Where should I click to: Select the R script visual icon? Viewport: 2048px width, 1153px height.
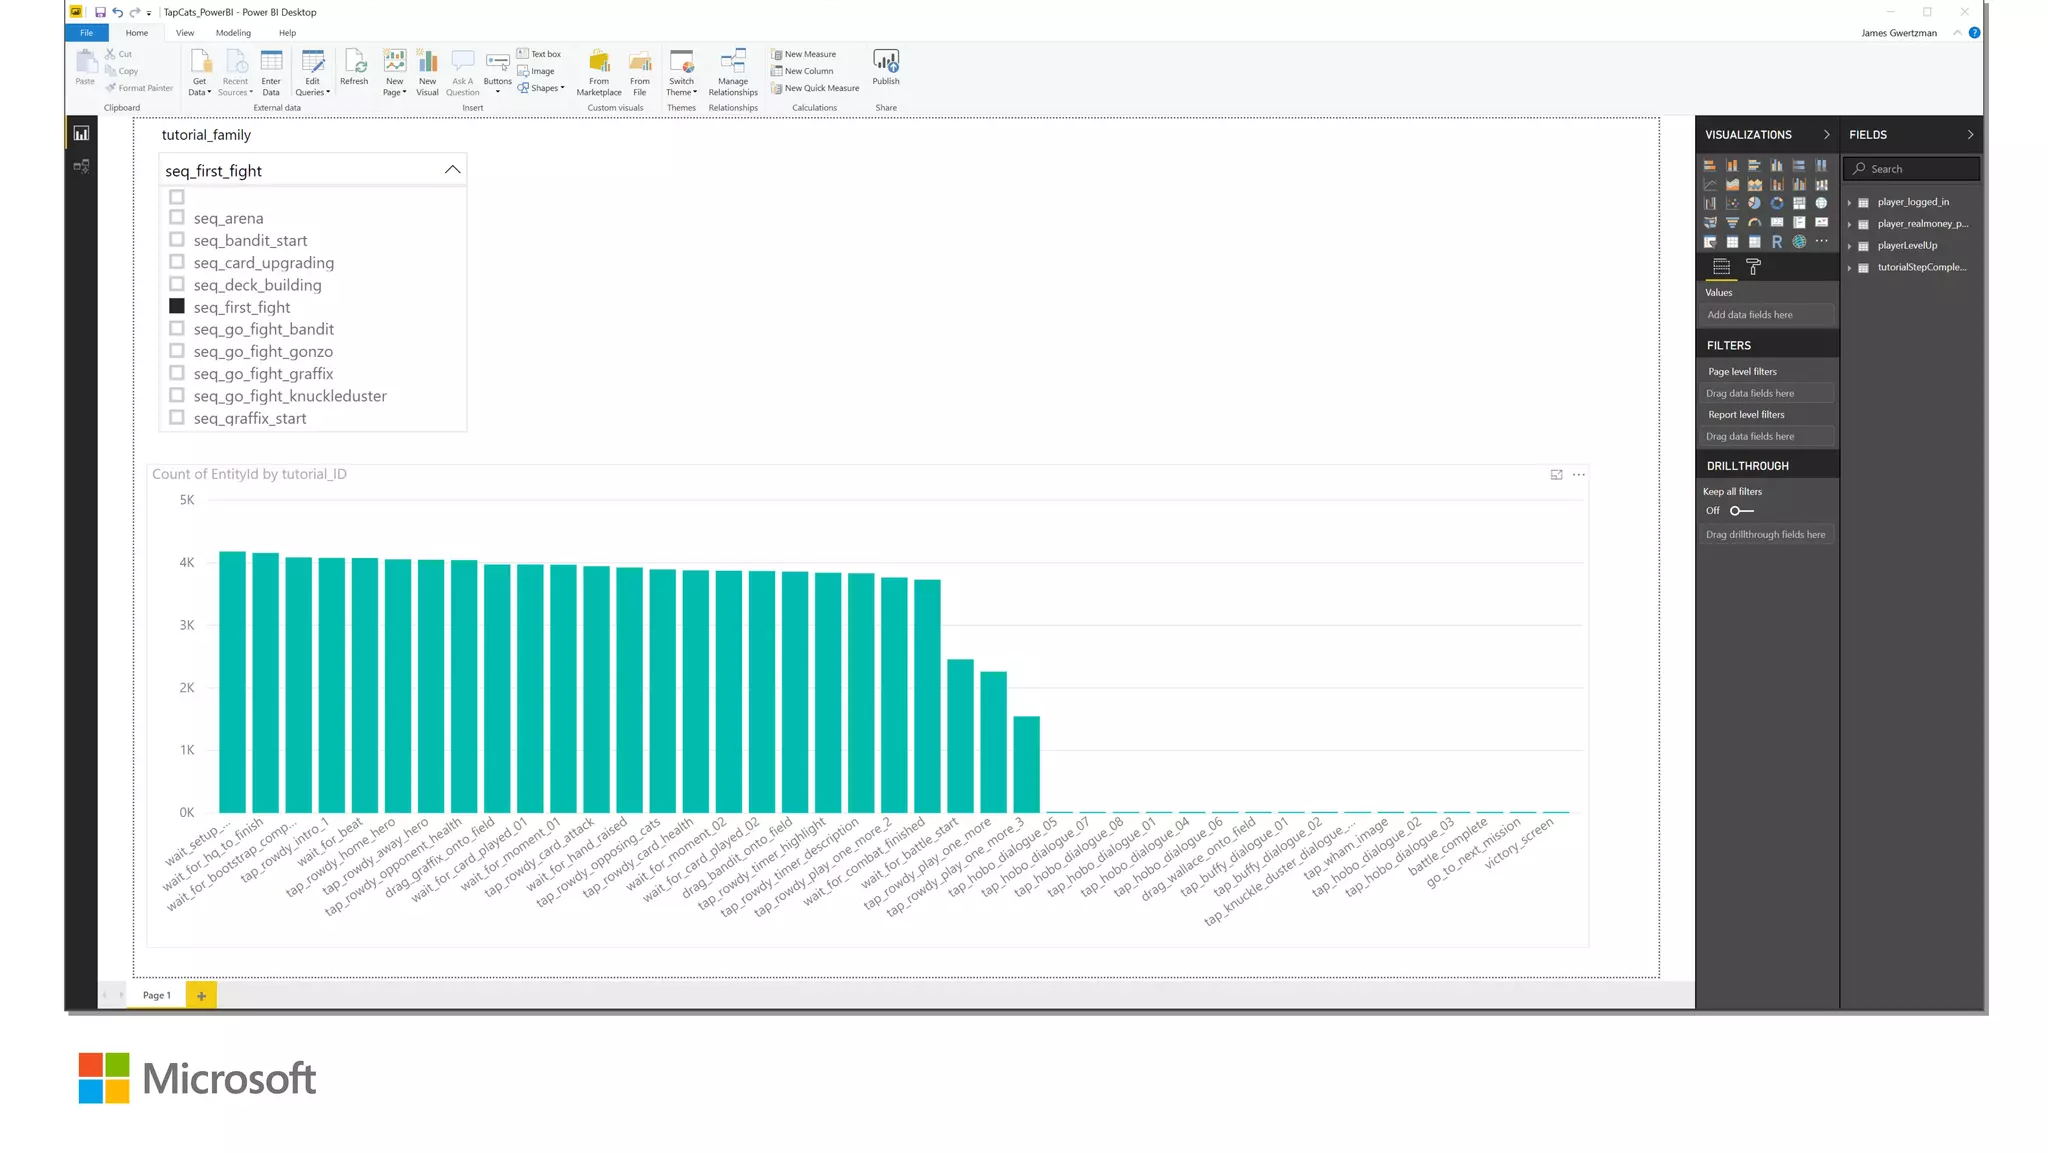coord(1776,242)
